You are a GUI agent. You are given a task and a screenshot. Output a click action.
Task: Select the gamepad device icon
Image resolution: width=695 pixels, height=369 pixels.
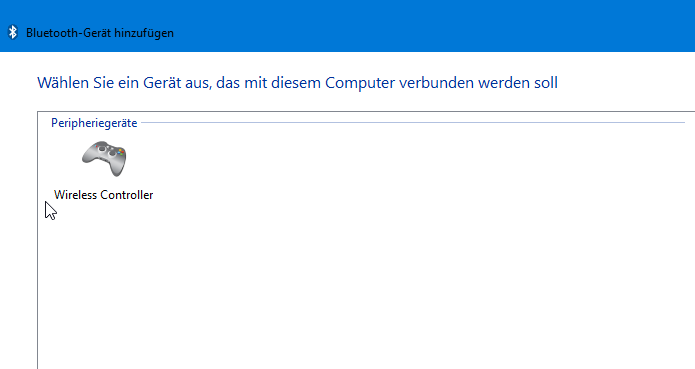coord(104,159)
